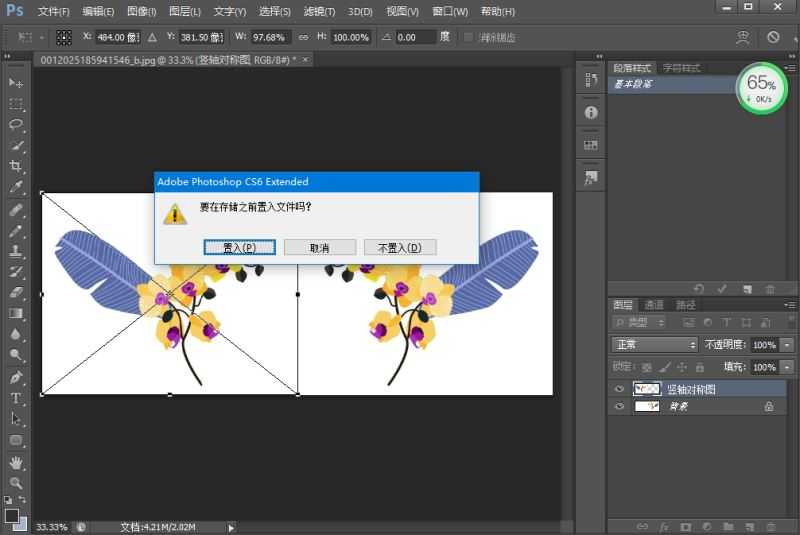Viewport: 800px width, 535px height.
Task: Toggle the link width and height proportions icon
Action: click(x=303, y=37)
